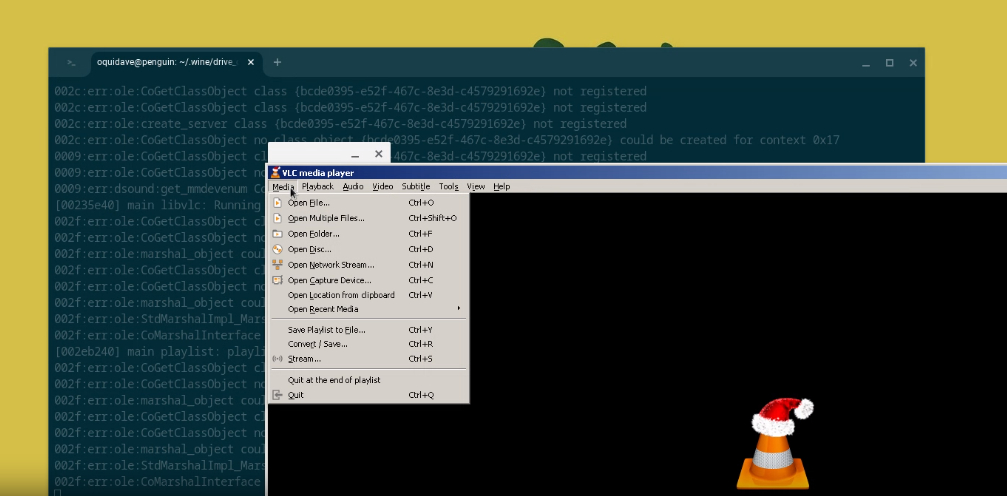Viewport: 1007px width, 496px height.
Task: Click the Quit exit icon
Action: coord(277,395)
